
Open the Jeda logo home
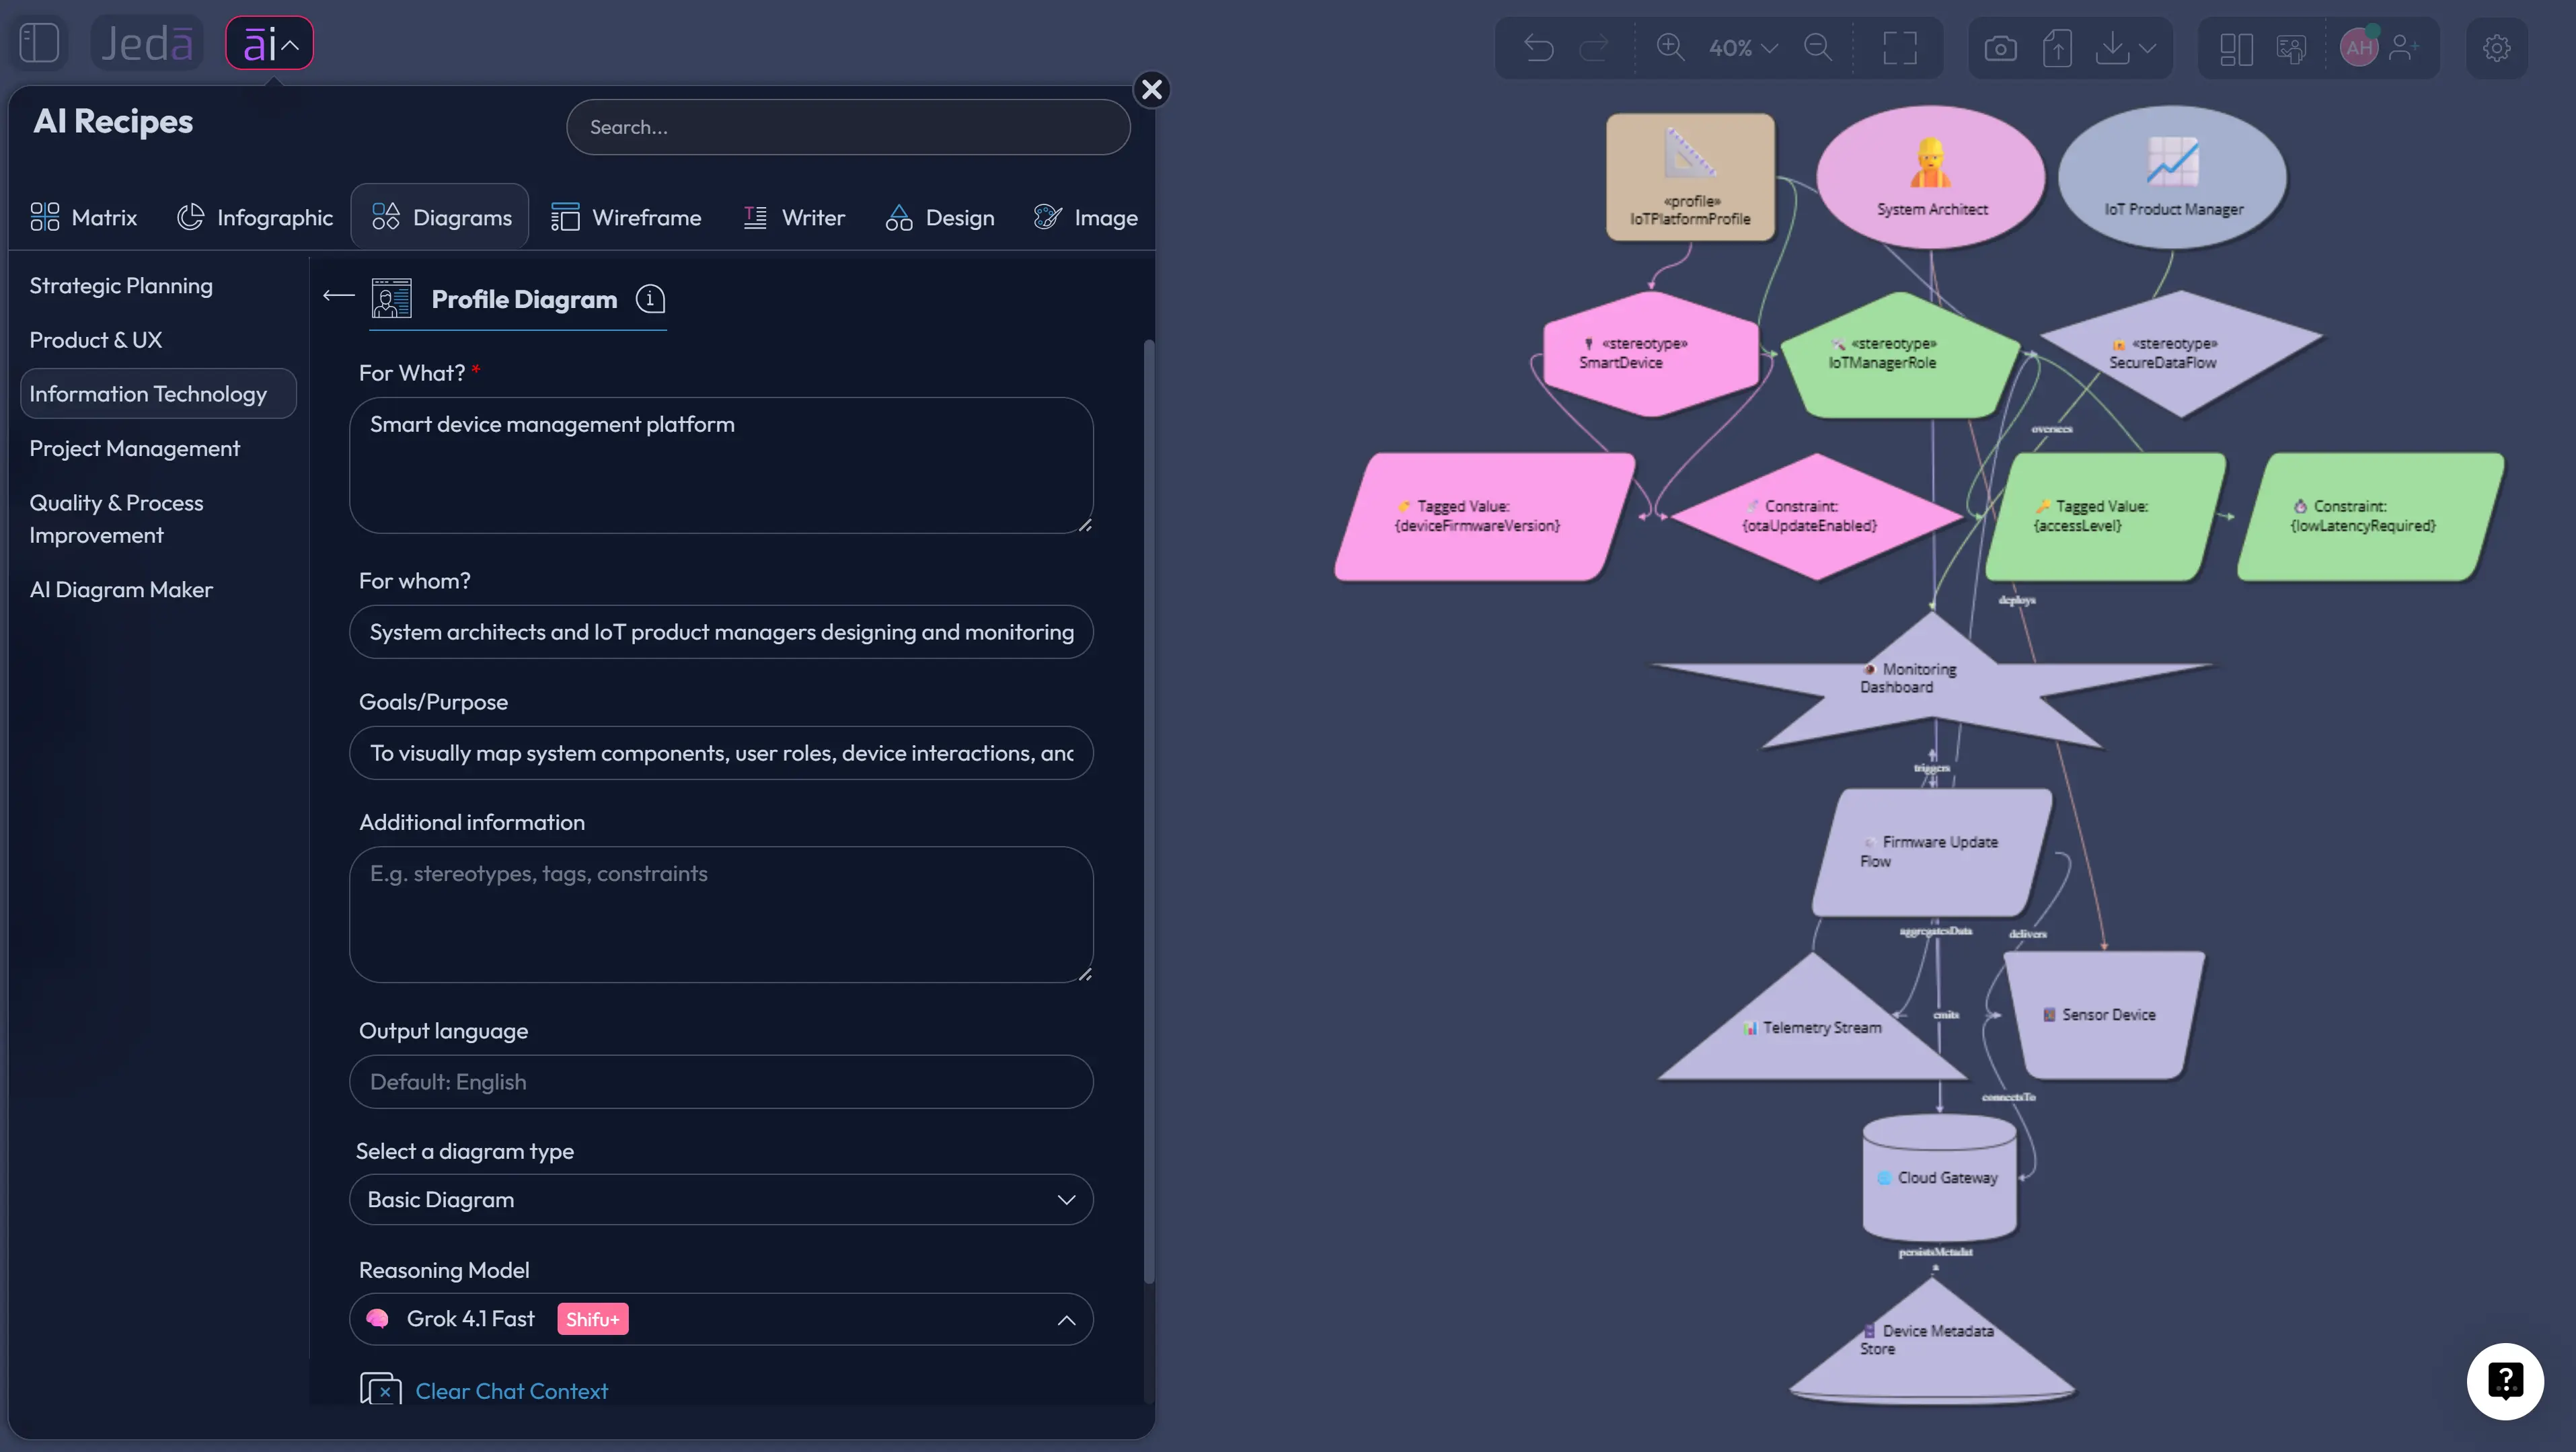[x=147, y=44]
